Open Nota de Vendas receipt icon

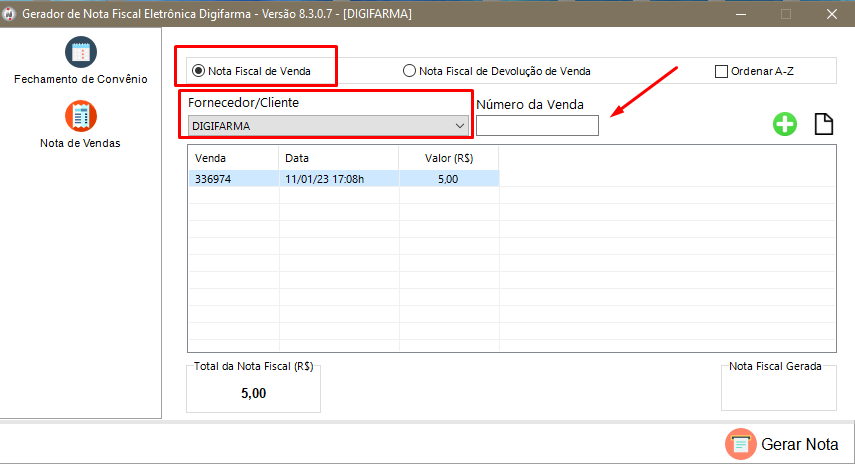tap(81, 116)
